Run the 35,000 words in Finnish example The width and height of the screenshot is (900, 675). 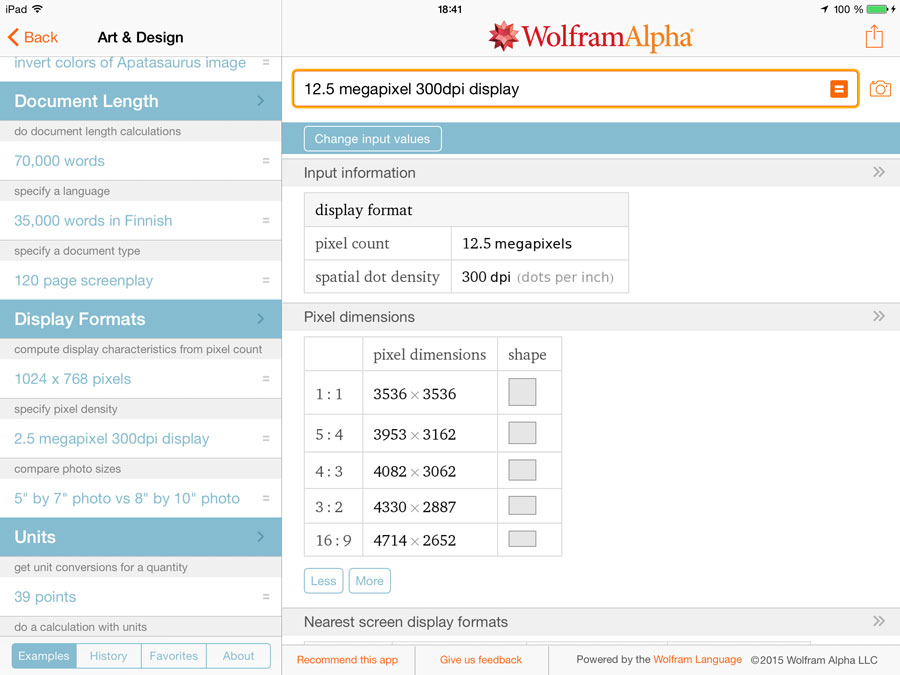pyautogui.click(x=93, y=220)
